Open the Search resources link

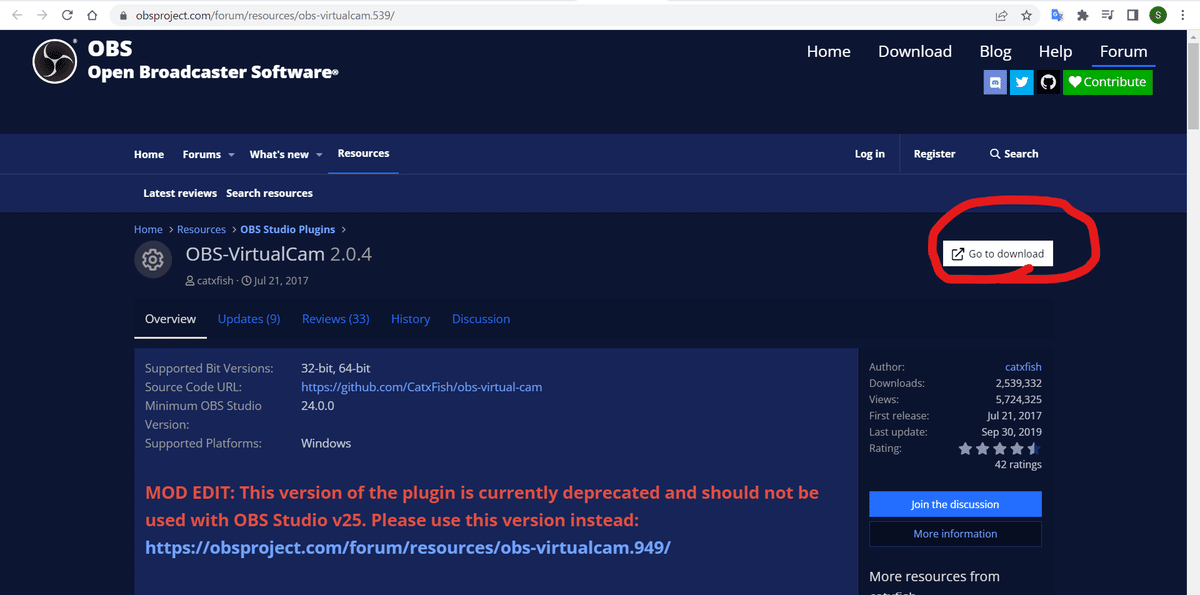269,193
